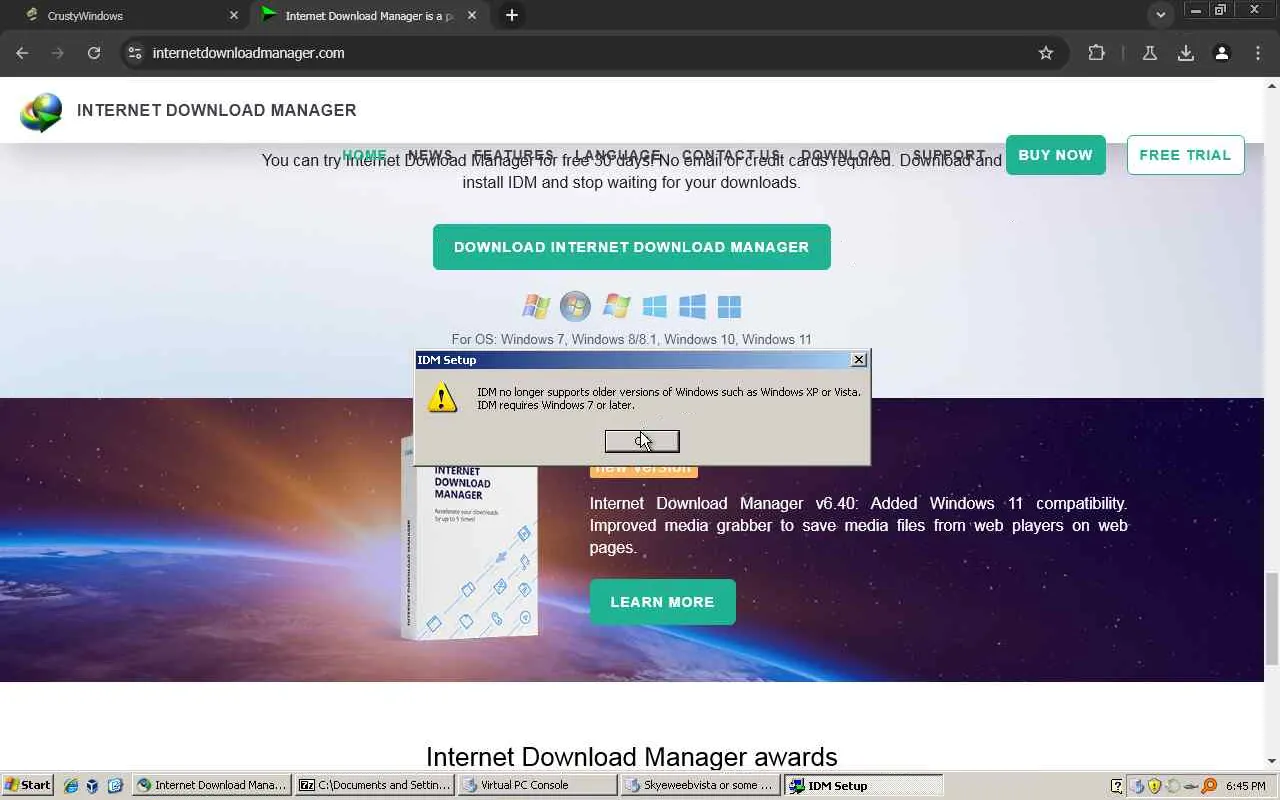Viewport: 1280px width, 800px height.
Task: Go forward to the next page
Action: pos(58,53)
